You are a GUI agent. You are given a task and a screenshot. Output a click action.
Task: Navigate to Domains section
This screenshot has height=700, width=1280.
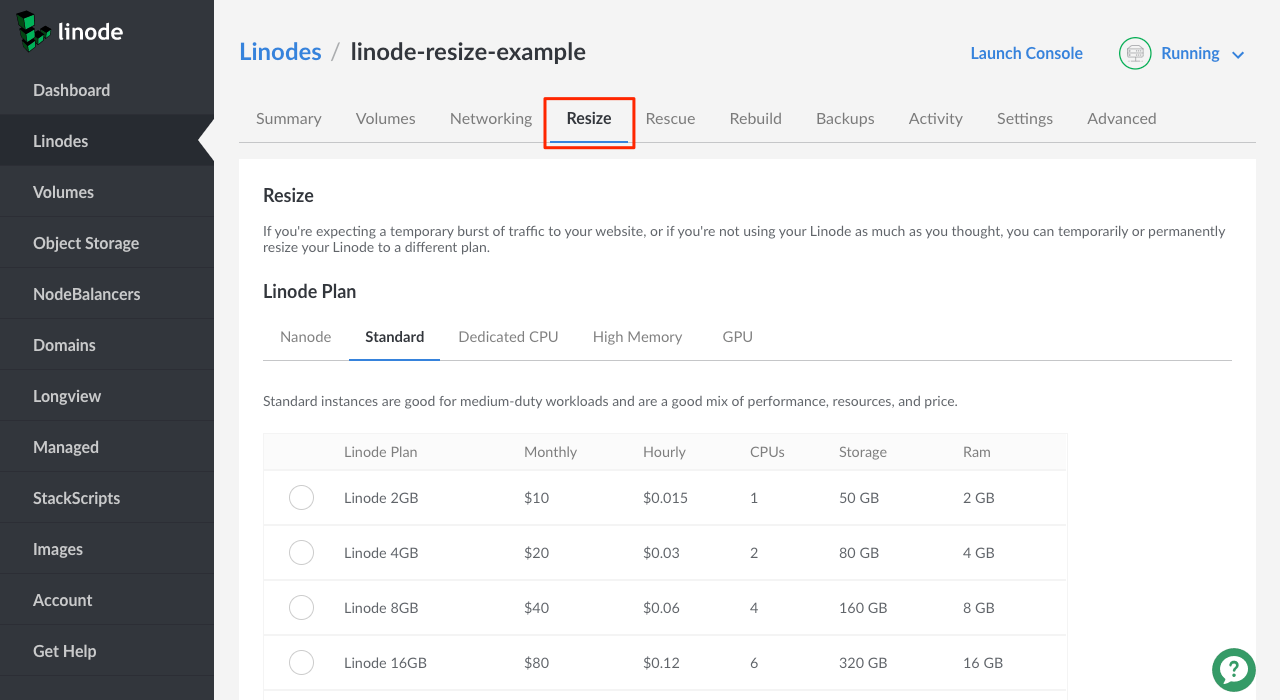pyautogui.click(x=64, y=344)
